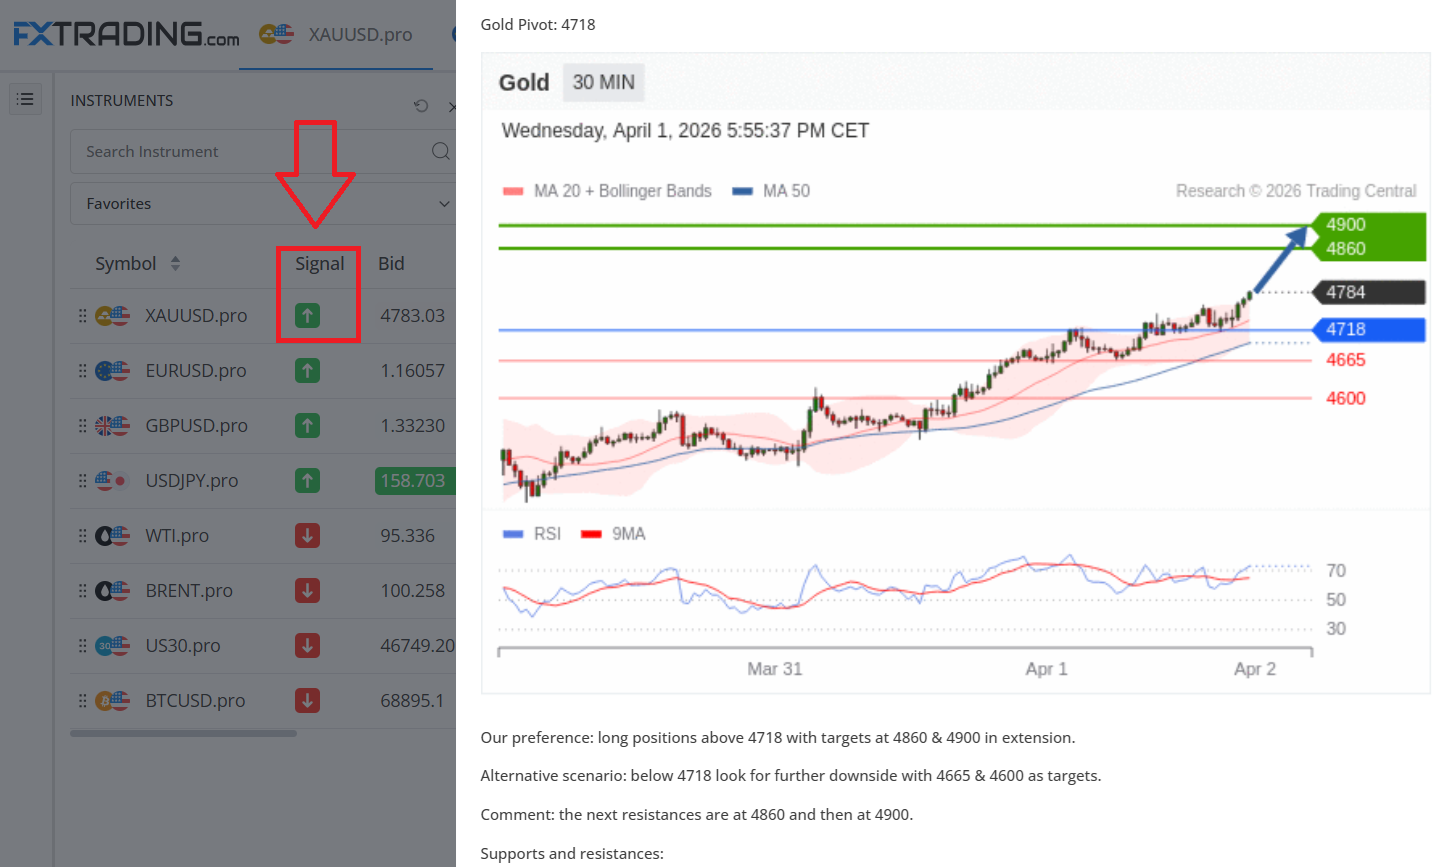Viewport: 1454px width, 867px height.
Task: Click the BTCUSD.pro bitcoin flag icon
Action: point(113,701)
